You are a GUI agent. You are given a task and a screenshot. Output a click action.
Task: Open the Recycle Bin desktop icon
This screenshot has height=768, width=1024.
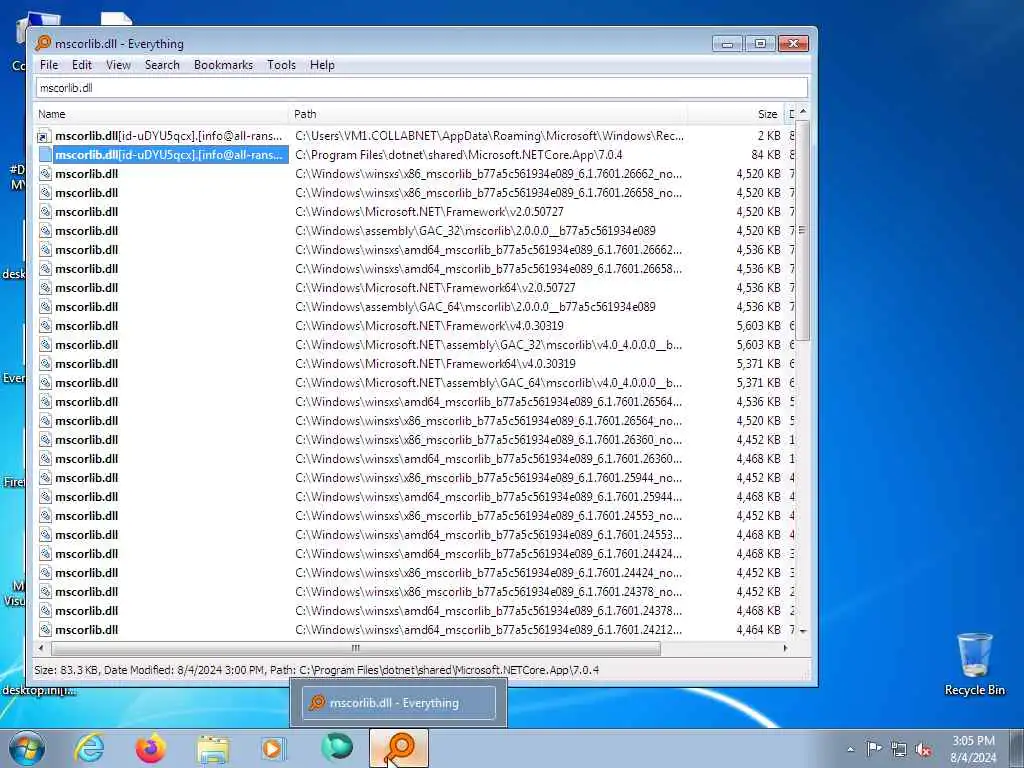click(974, 664)
